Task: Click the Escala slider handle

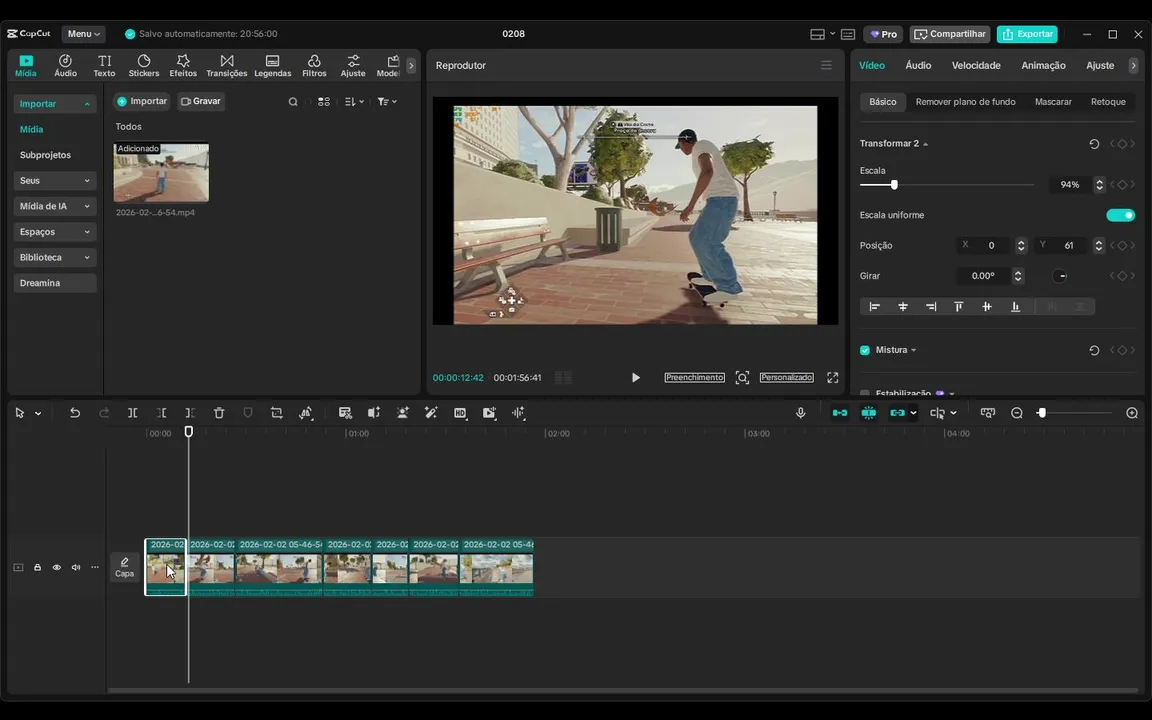Action: click(x=894, y=185)
